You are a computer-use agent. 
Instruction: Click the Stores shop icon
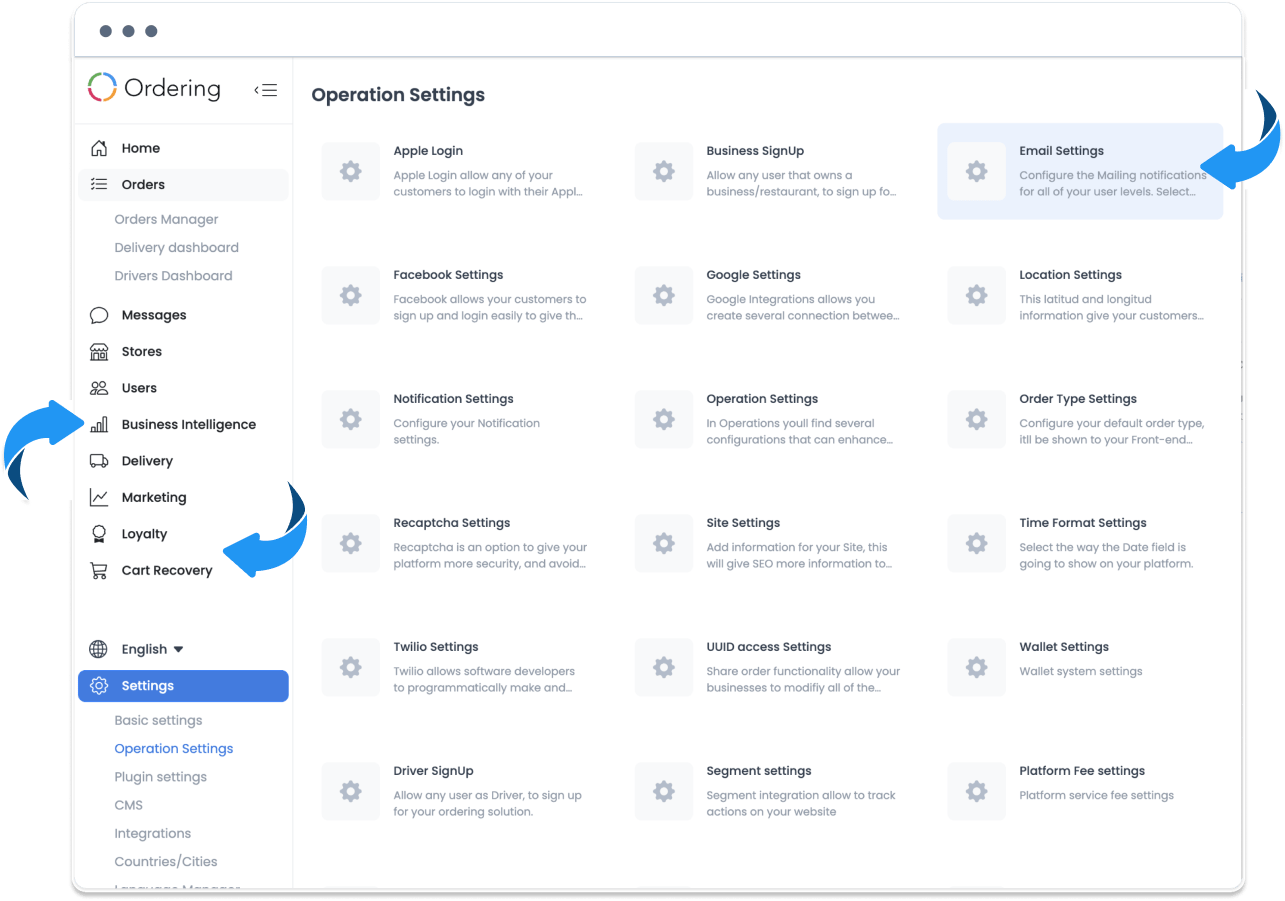point(99,351)
